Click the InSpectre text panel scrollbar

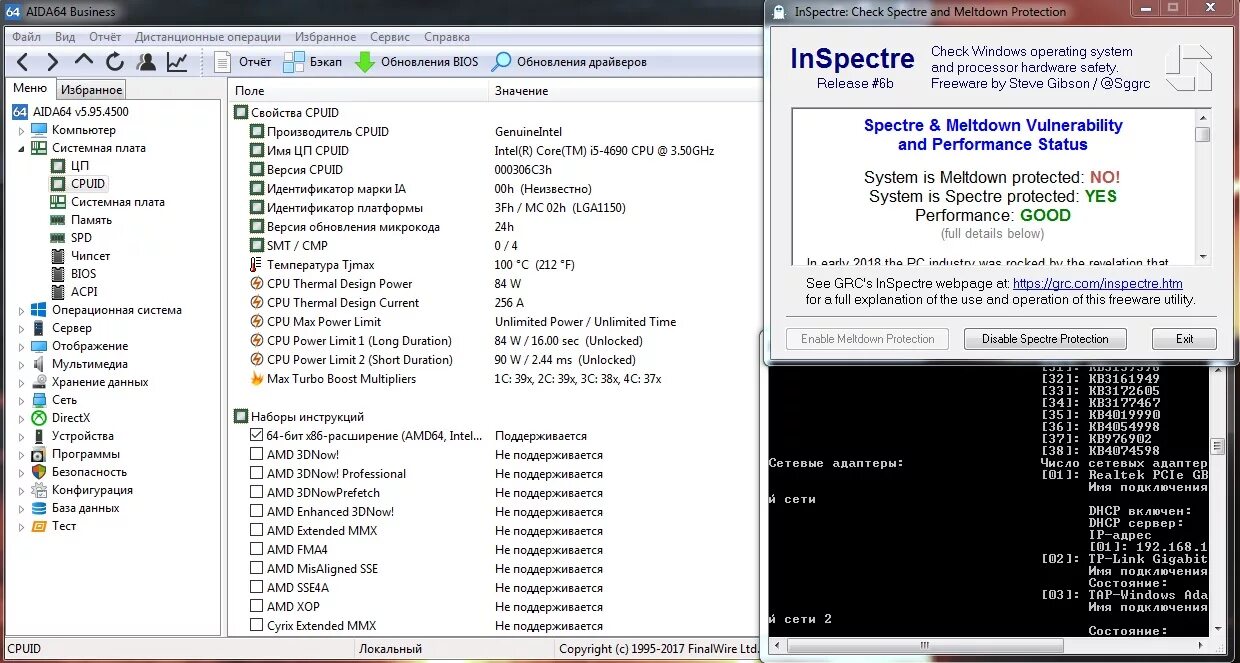click(1203, 186)
